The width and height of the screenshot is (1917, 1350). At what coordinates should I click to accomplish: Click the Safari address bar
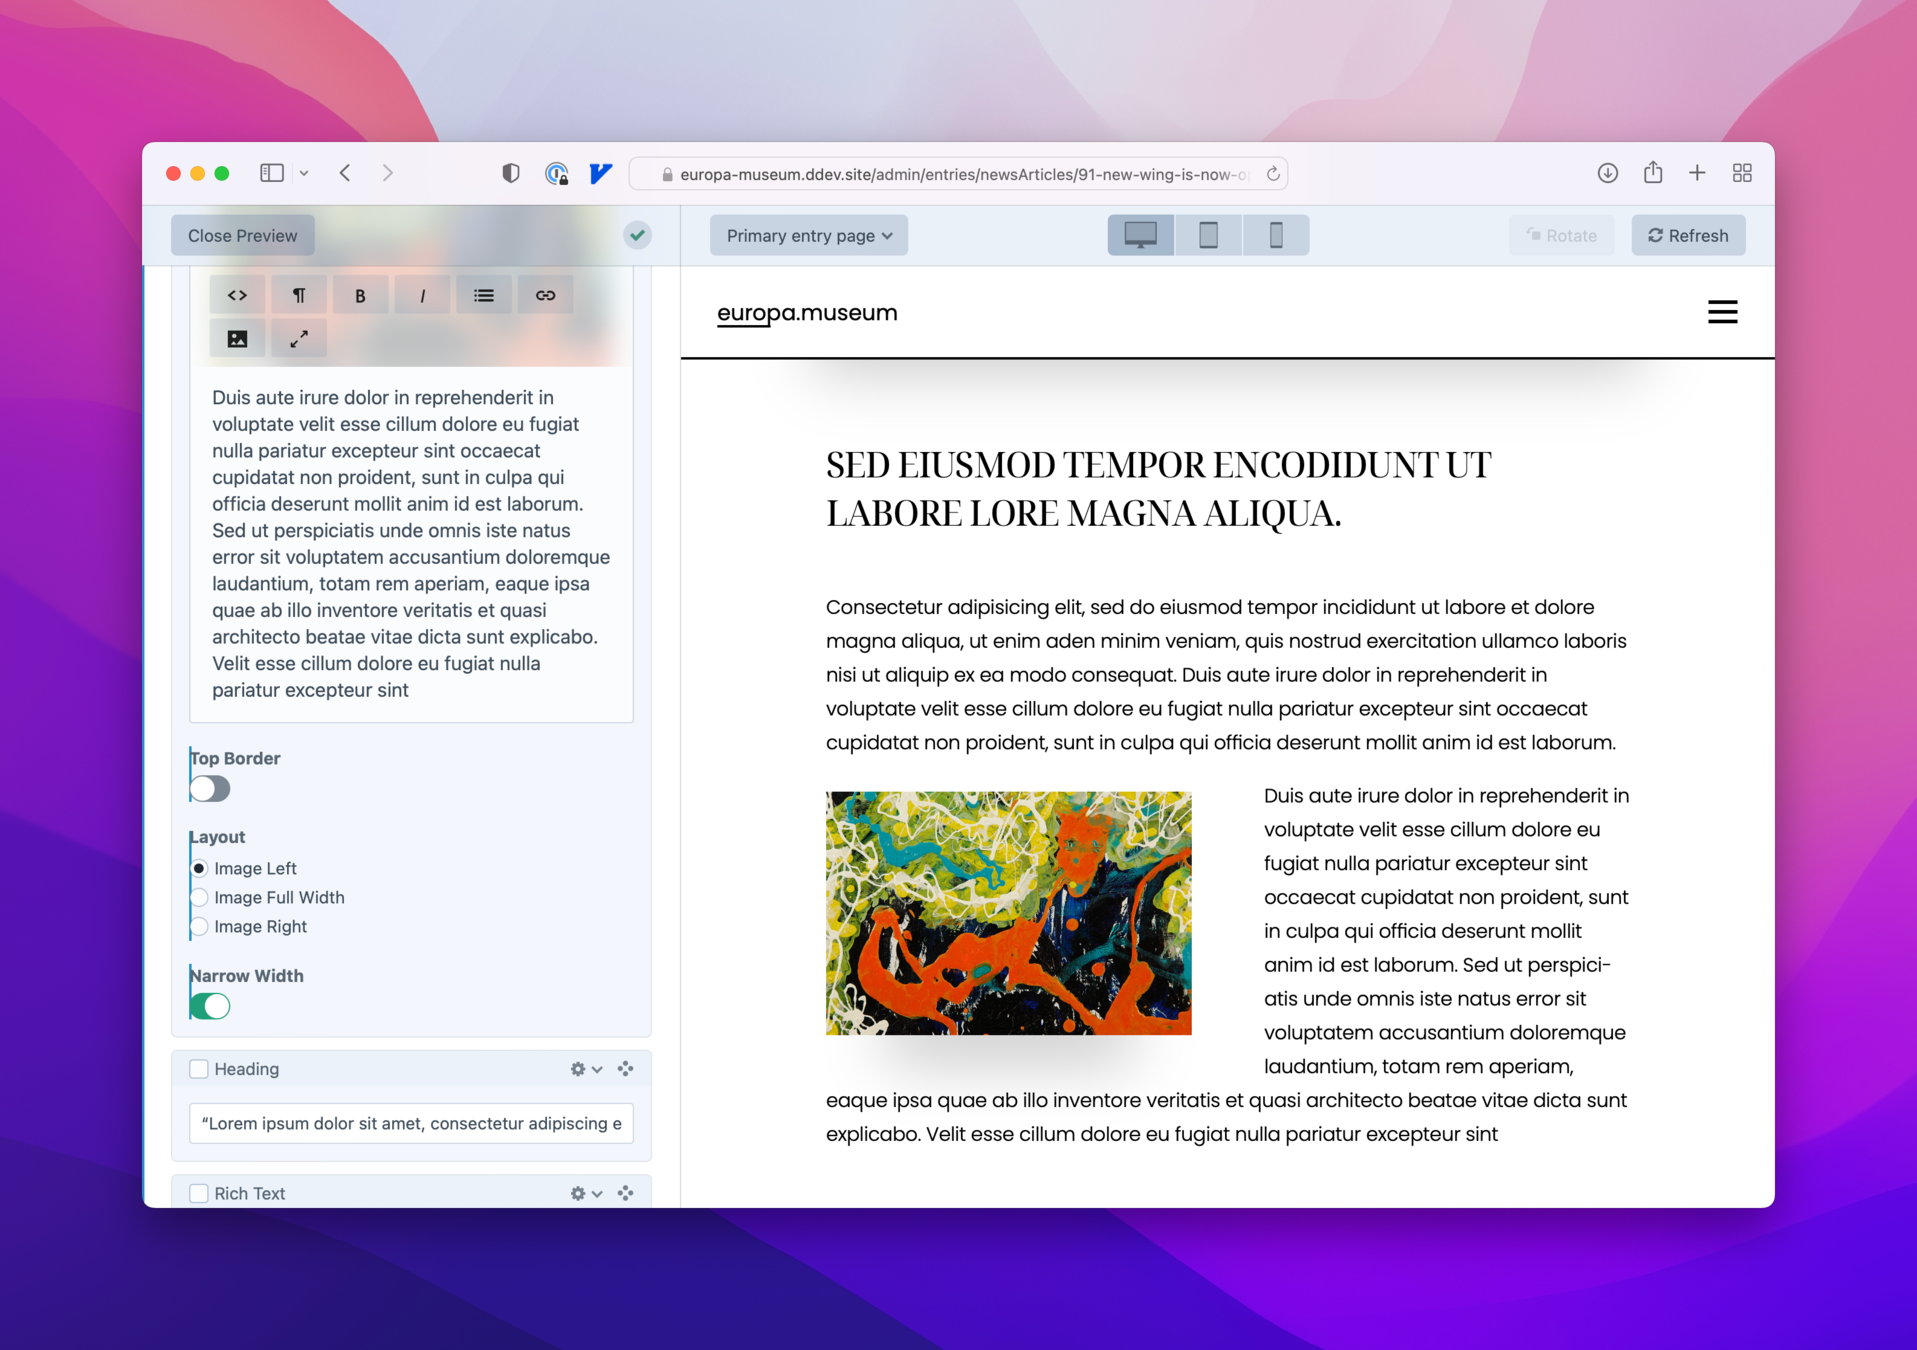[957, 174]
